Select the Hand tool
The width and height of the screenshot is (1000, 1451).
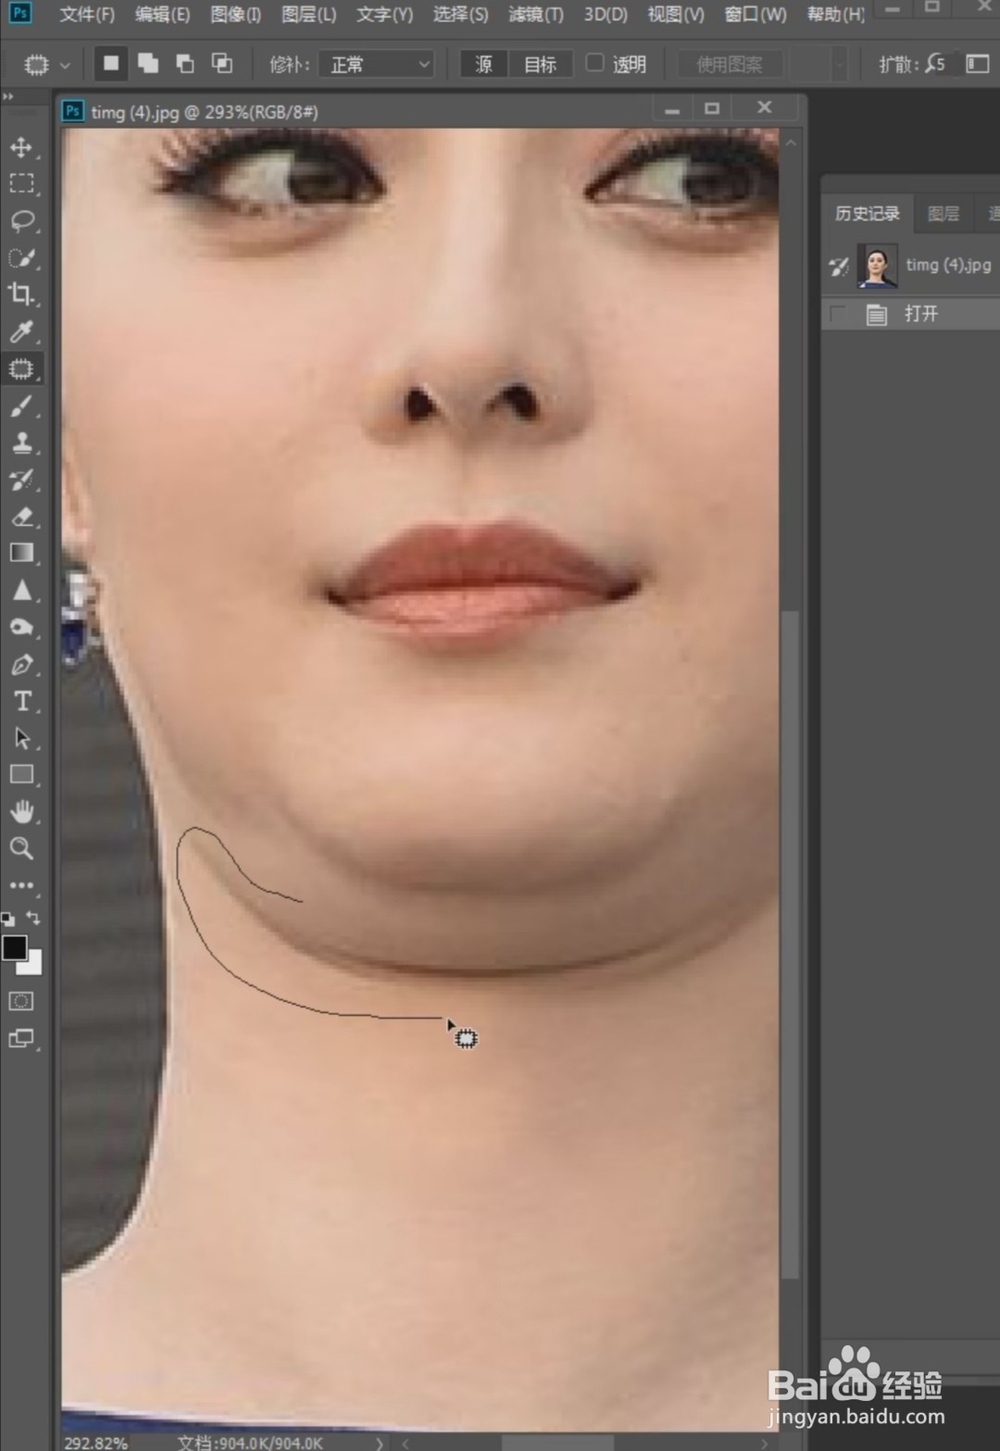point(21,811)
